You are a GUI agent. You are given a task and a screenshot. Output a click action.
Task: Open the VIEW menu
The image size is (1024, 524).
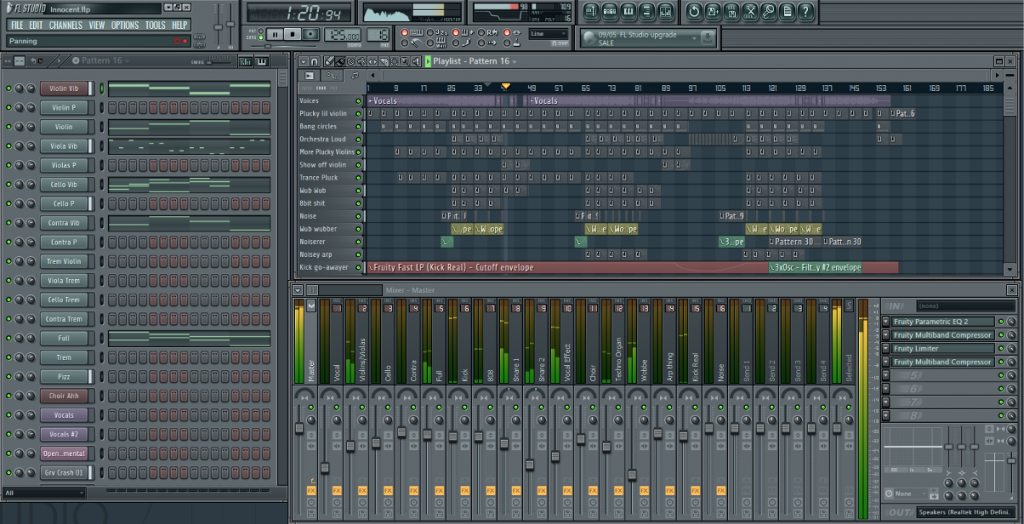[97, 25]
